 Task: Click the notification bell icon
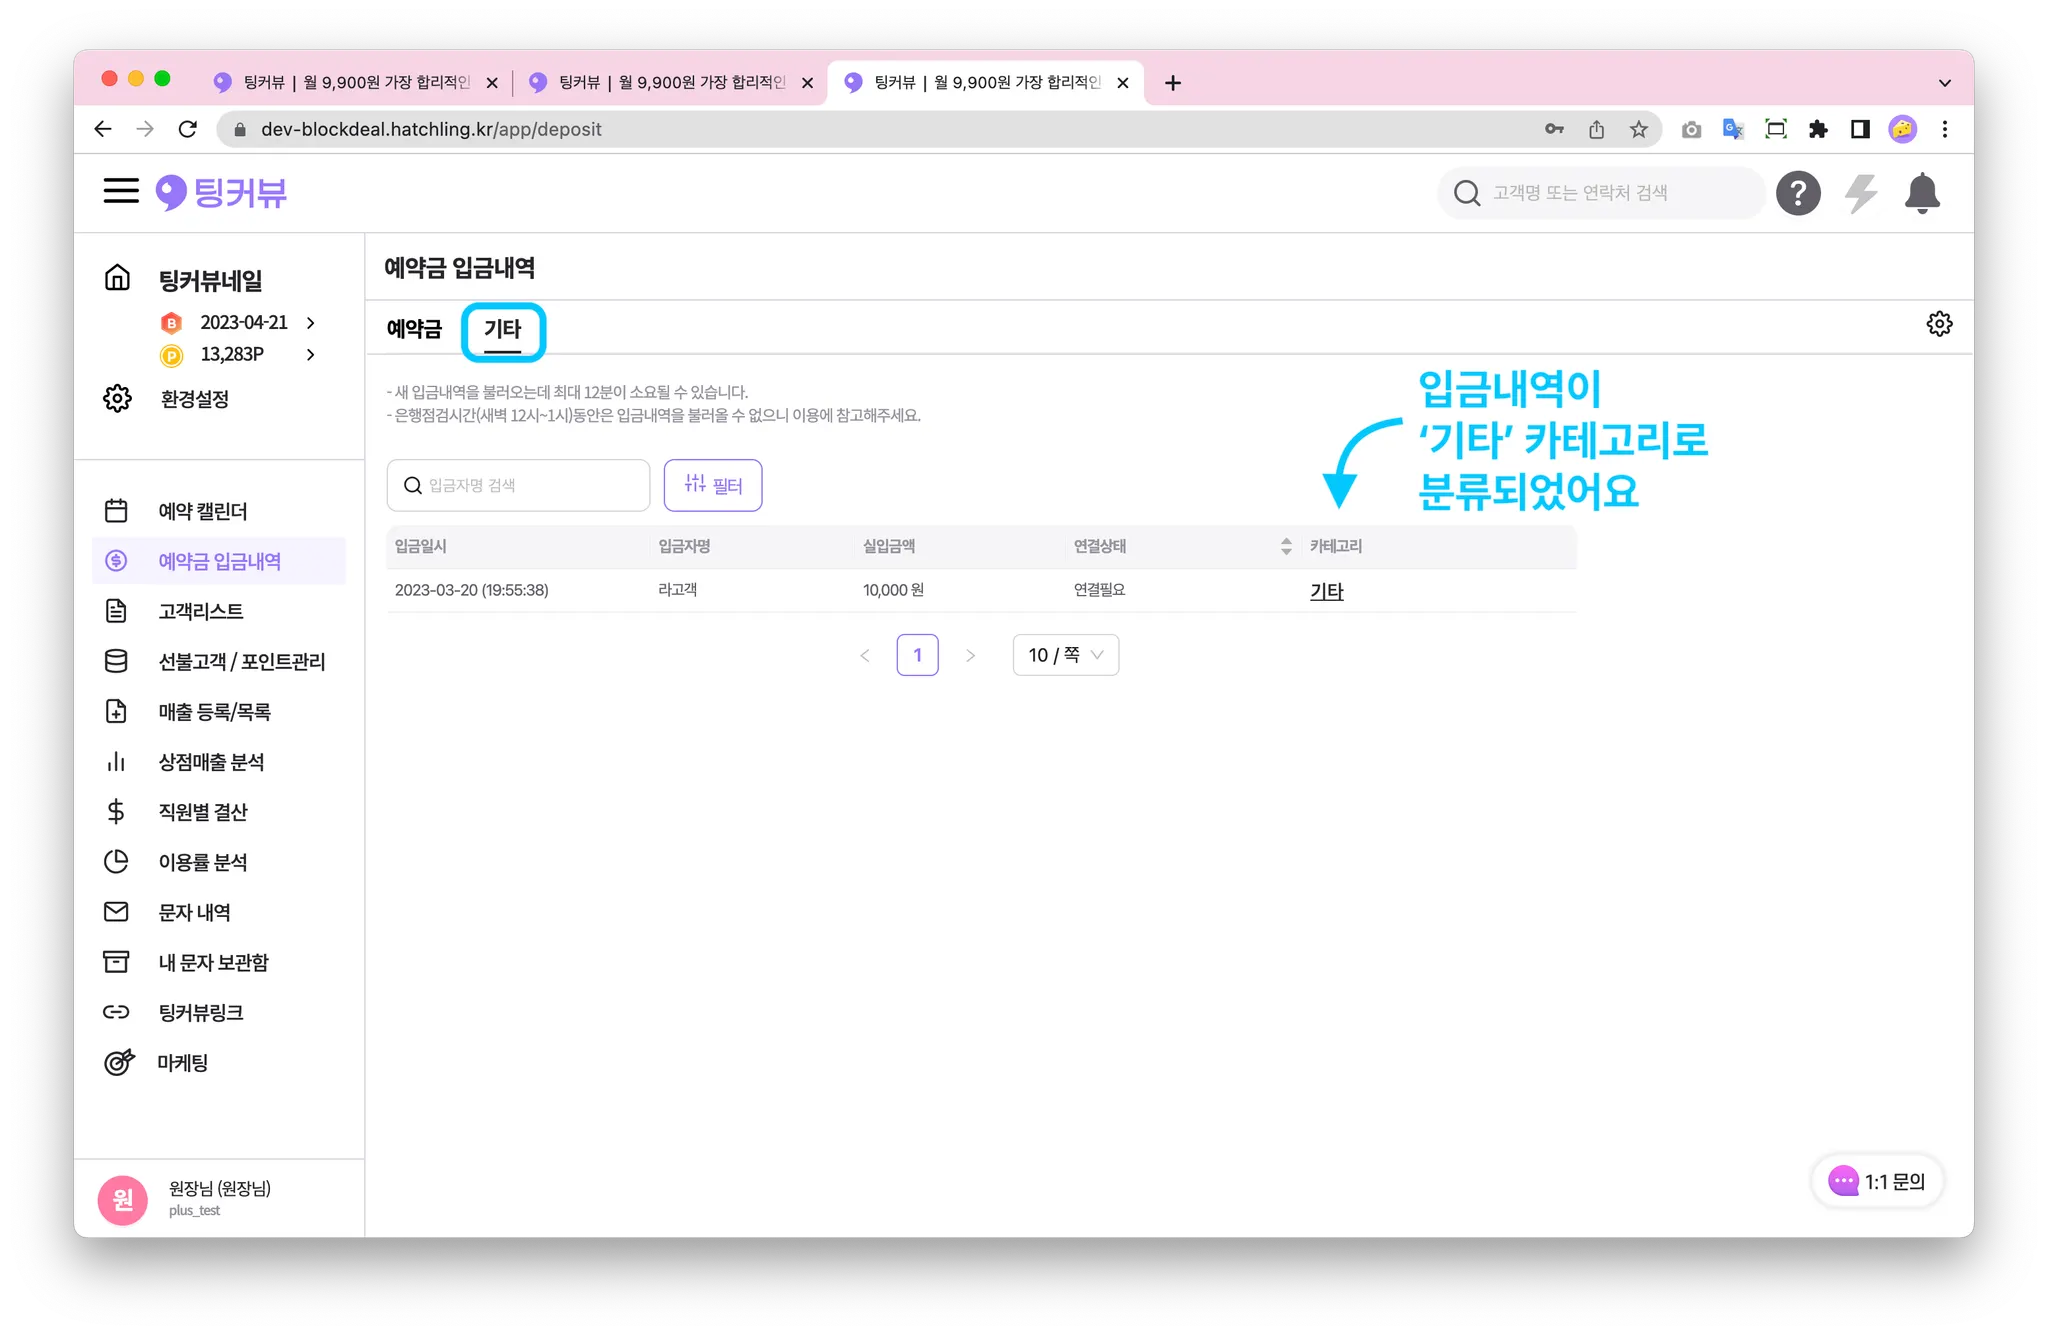point(1921,193)
